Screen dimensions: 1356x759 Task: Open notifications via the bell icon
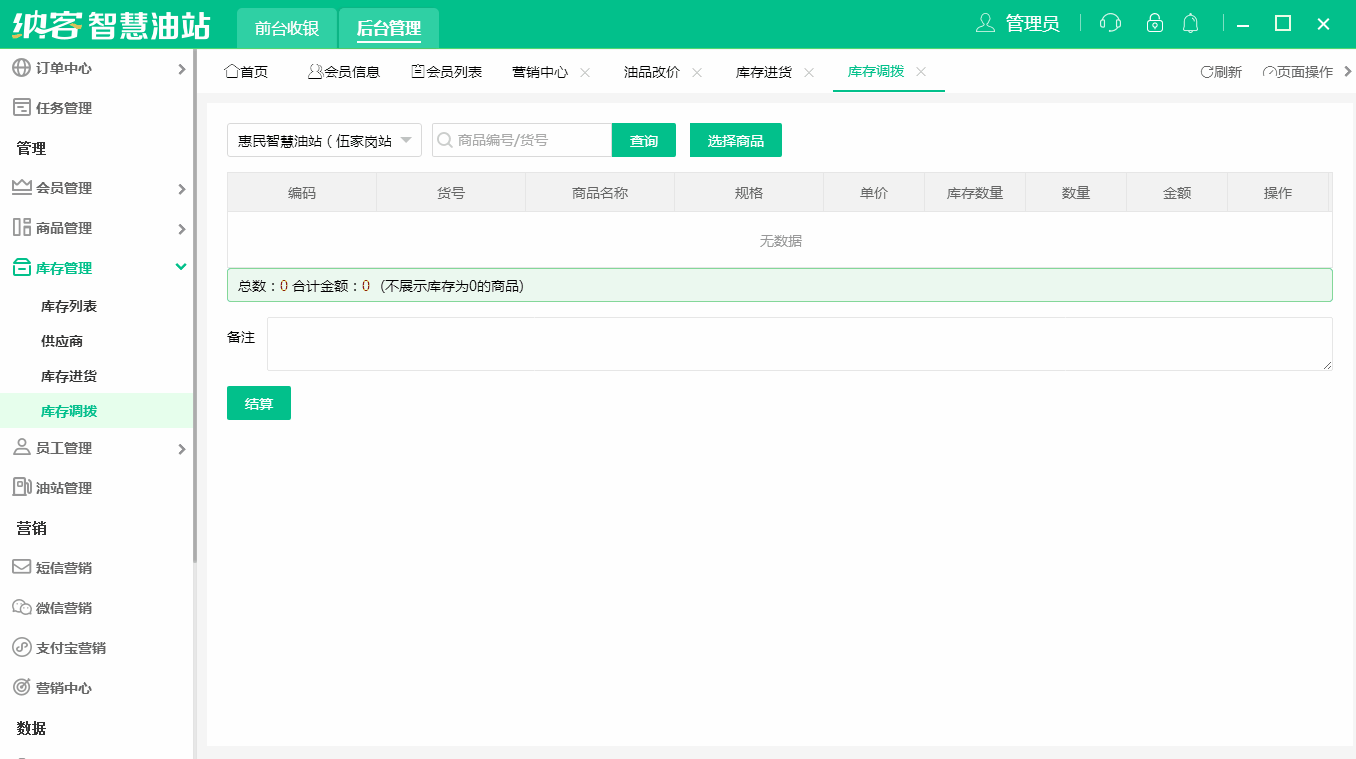pos(1190,22)
